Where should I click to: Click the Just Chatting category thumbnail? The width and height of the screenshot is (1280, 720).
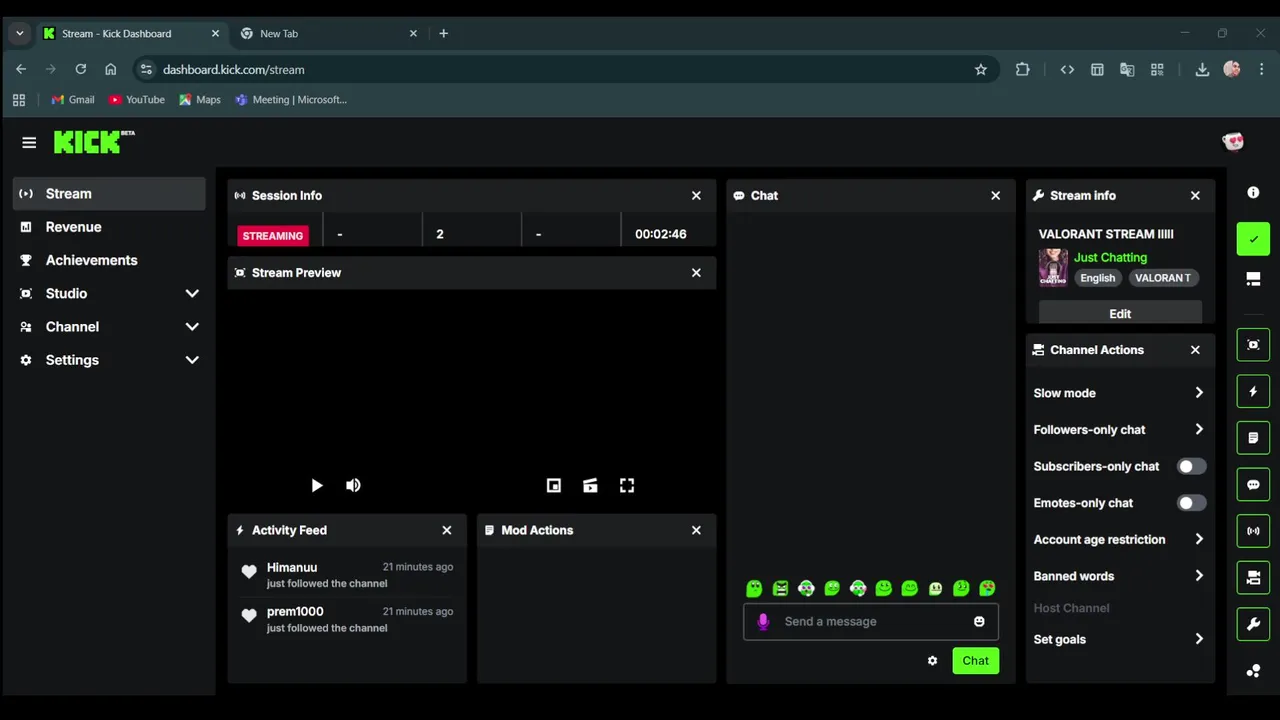pyautogui.click(x=1053, y=267)
